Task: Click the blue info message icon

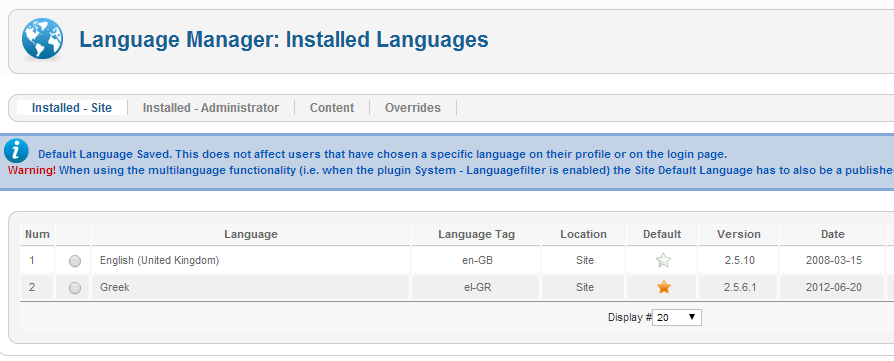Action: (x=16, y=151)
